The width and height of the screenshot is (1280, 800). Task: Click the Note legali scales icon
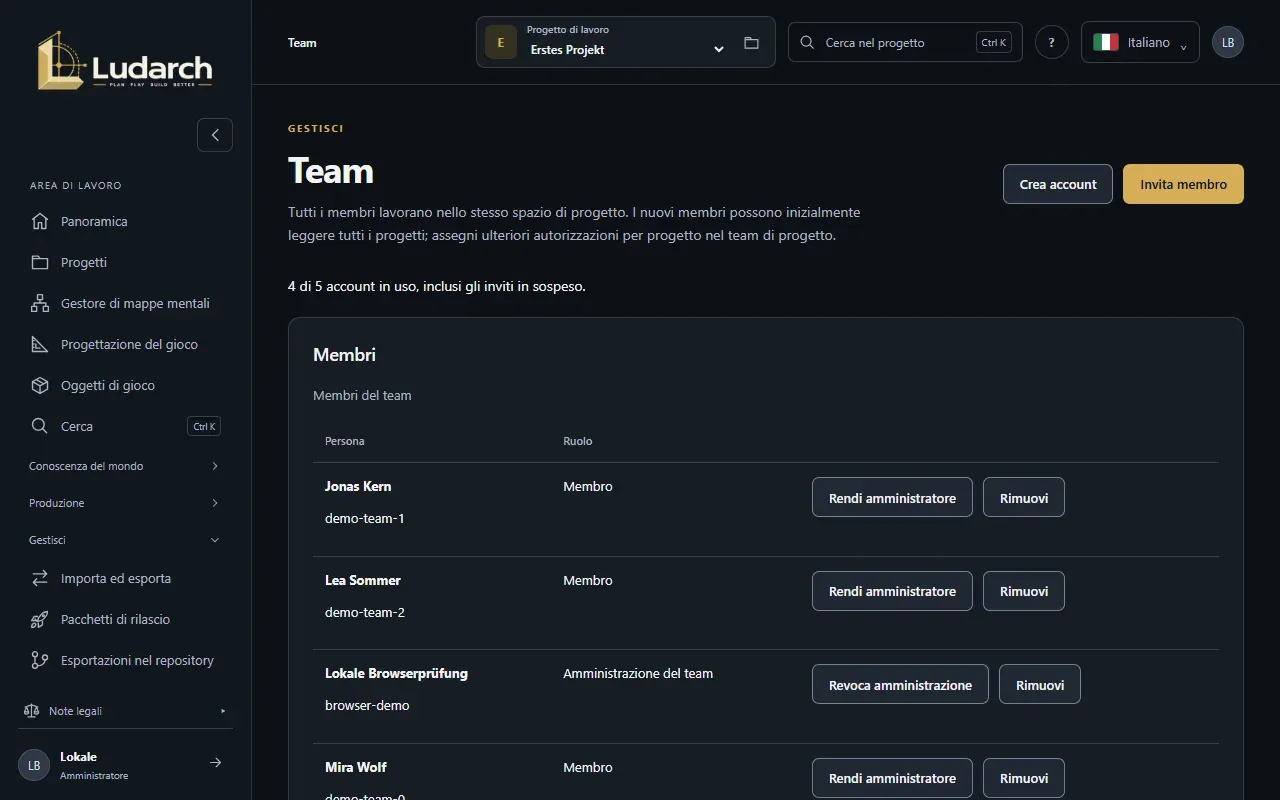31,711
